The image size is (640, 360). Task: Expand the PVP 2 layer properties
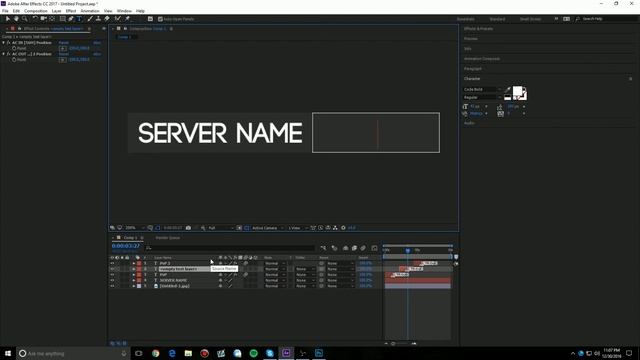click(133, 263)
